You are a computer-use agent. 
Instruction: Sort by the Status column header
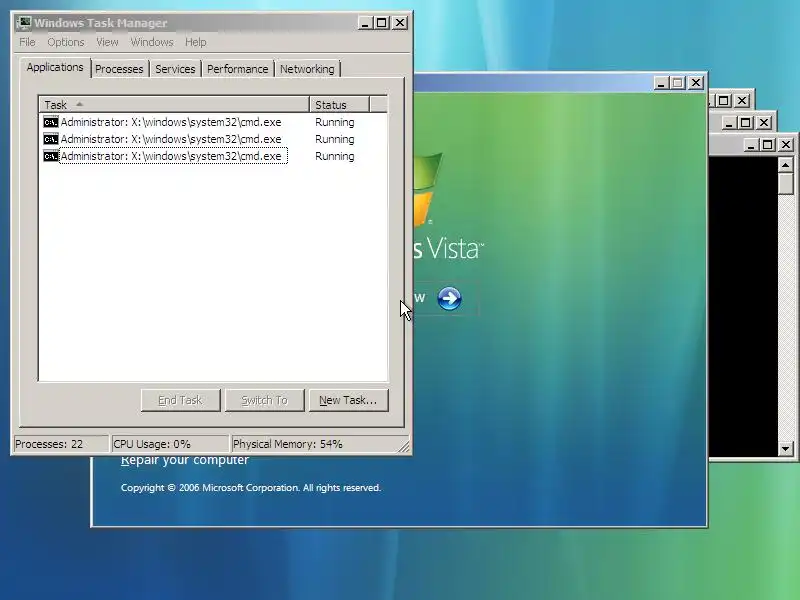(339, 105)
